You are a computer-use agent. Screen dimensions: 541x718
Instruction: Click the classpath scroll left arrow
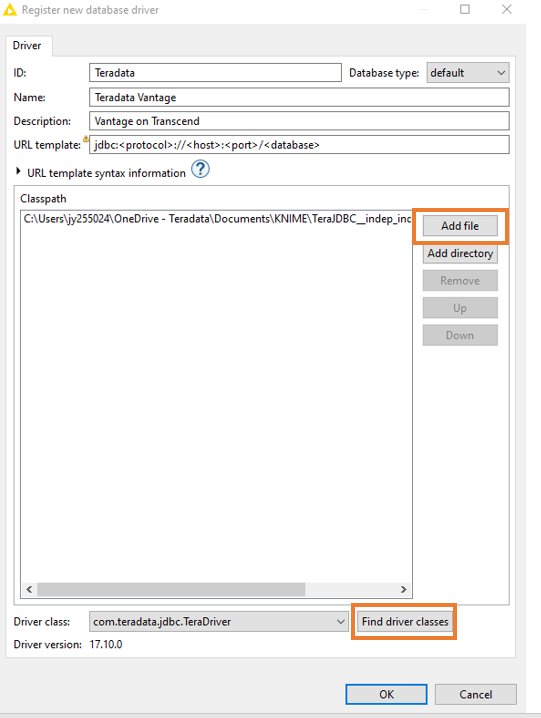pos(29,589)
